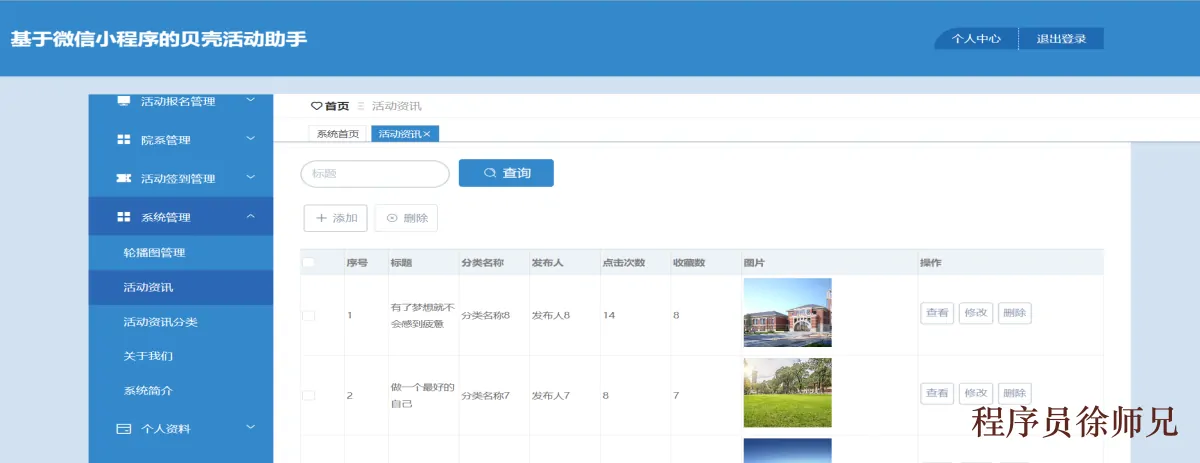Click the 标题 column header
This screenshot has height=463, width=1200.
coord(401,263)
